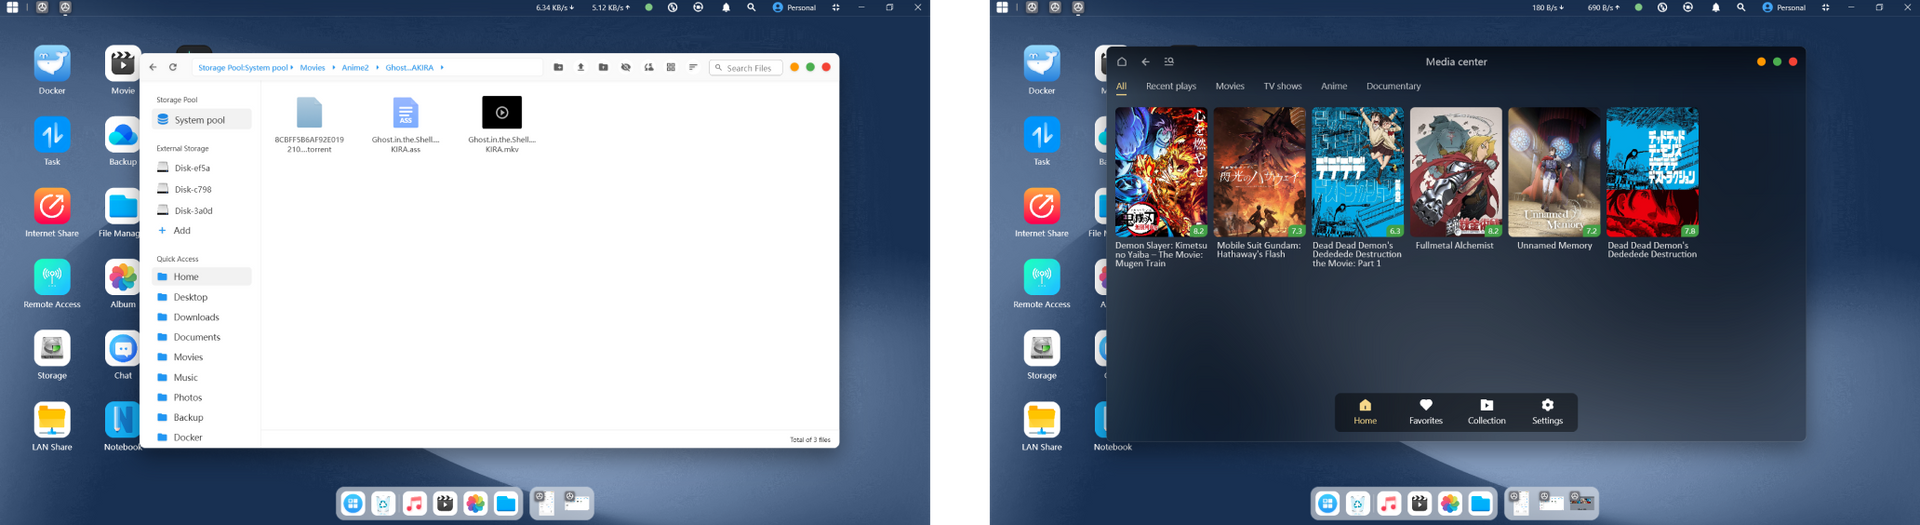The image size is (1920, 525).
Task: Expand the arrow after Anime2 breadcrumb
Action: pyautogui.click(x=377, y=68)
